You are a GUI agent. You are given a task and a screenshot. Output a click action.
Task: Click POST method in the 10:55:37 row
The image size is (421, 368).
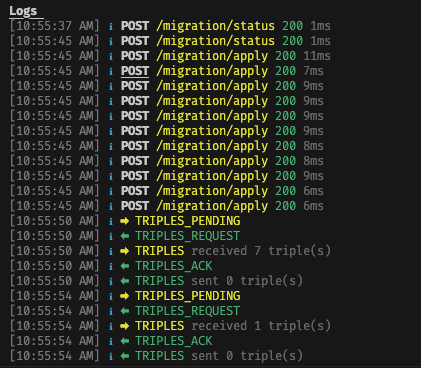point(135,26)
